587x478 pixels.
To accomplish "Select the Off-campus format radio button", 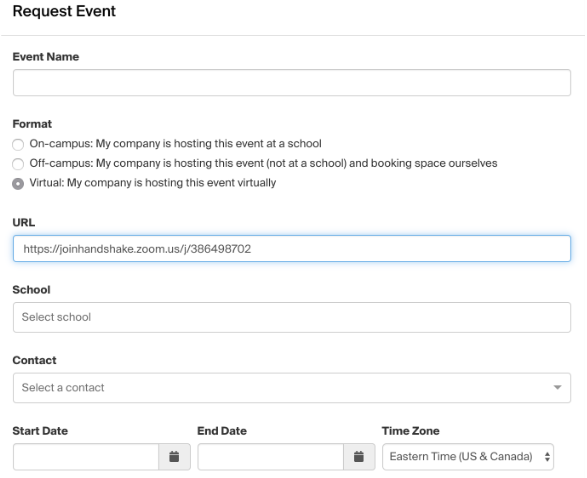I will click(x=18, y=164).
